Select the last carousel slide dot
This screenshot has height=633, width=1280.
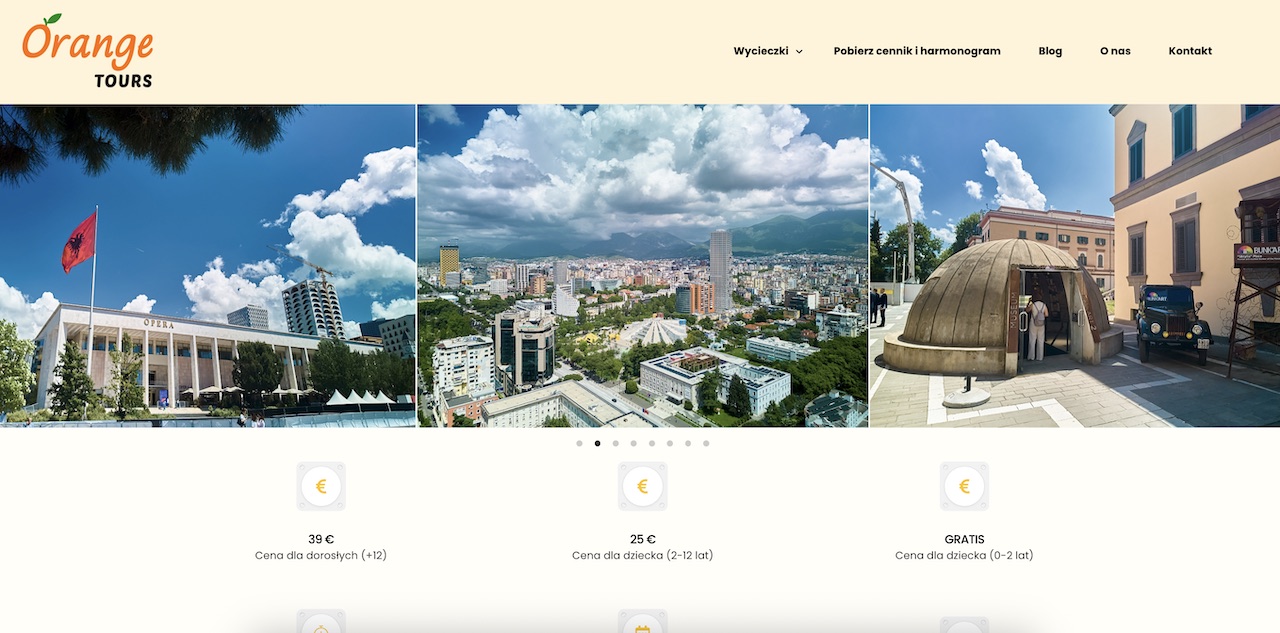click(x=706, y=443)
